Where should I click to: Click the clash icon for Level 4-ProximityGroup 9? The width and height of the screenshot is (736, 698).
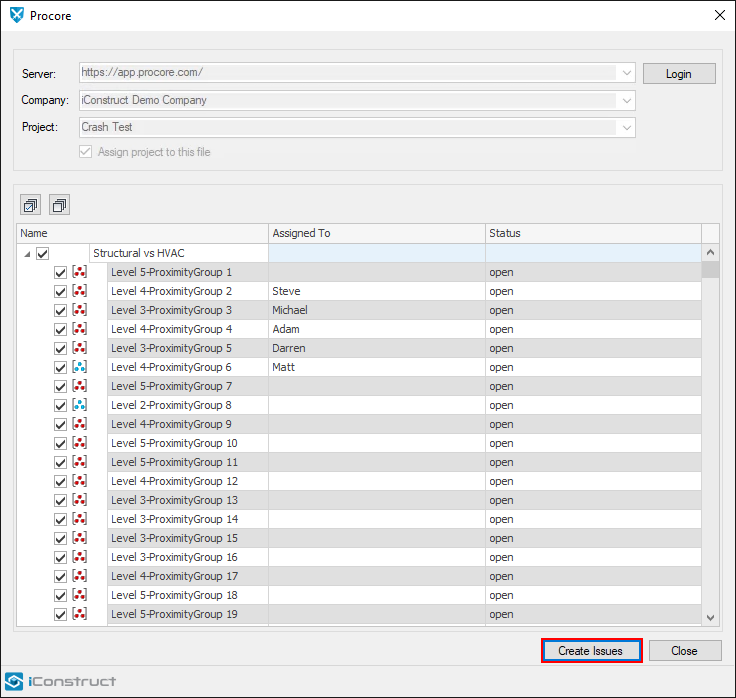click(80, 424)
